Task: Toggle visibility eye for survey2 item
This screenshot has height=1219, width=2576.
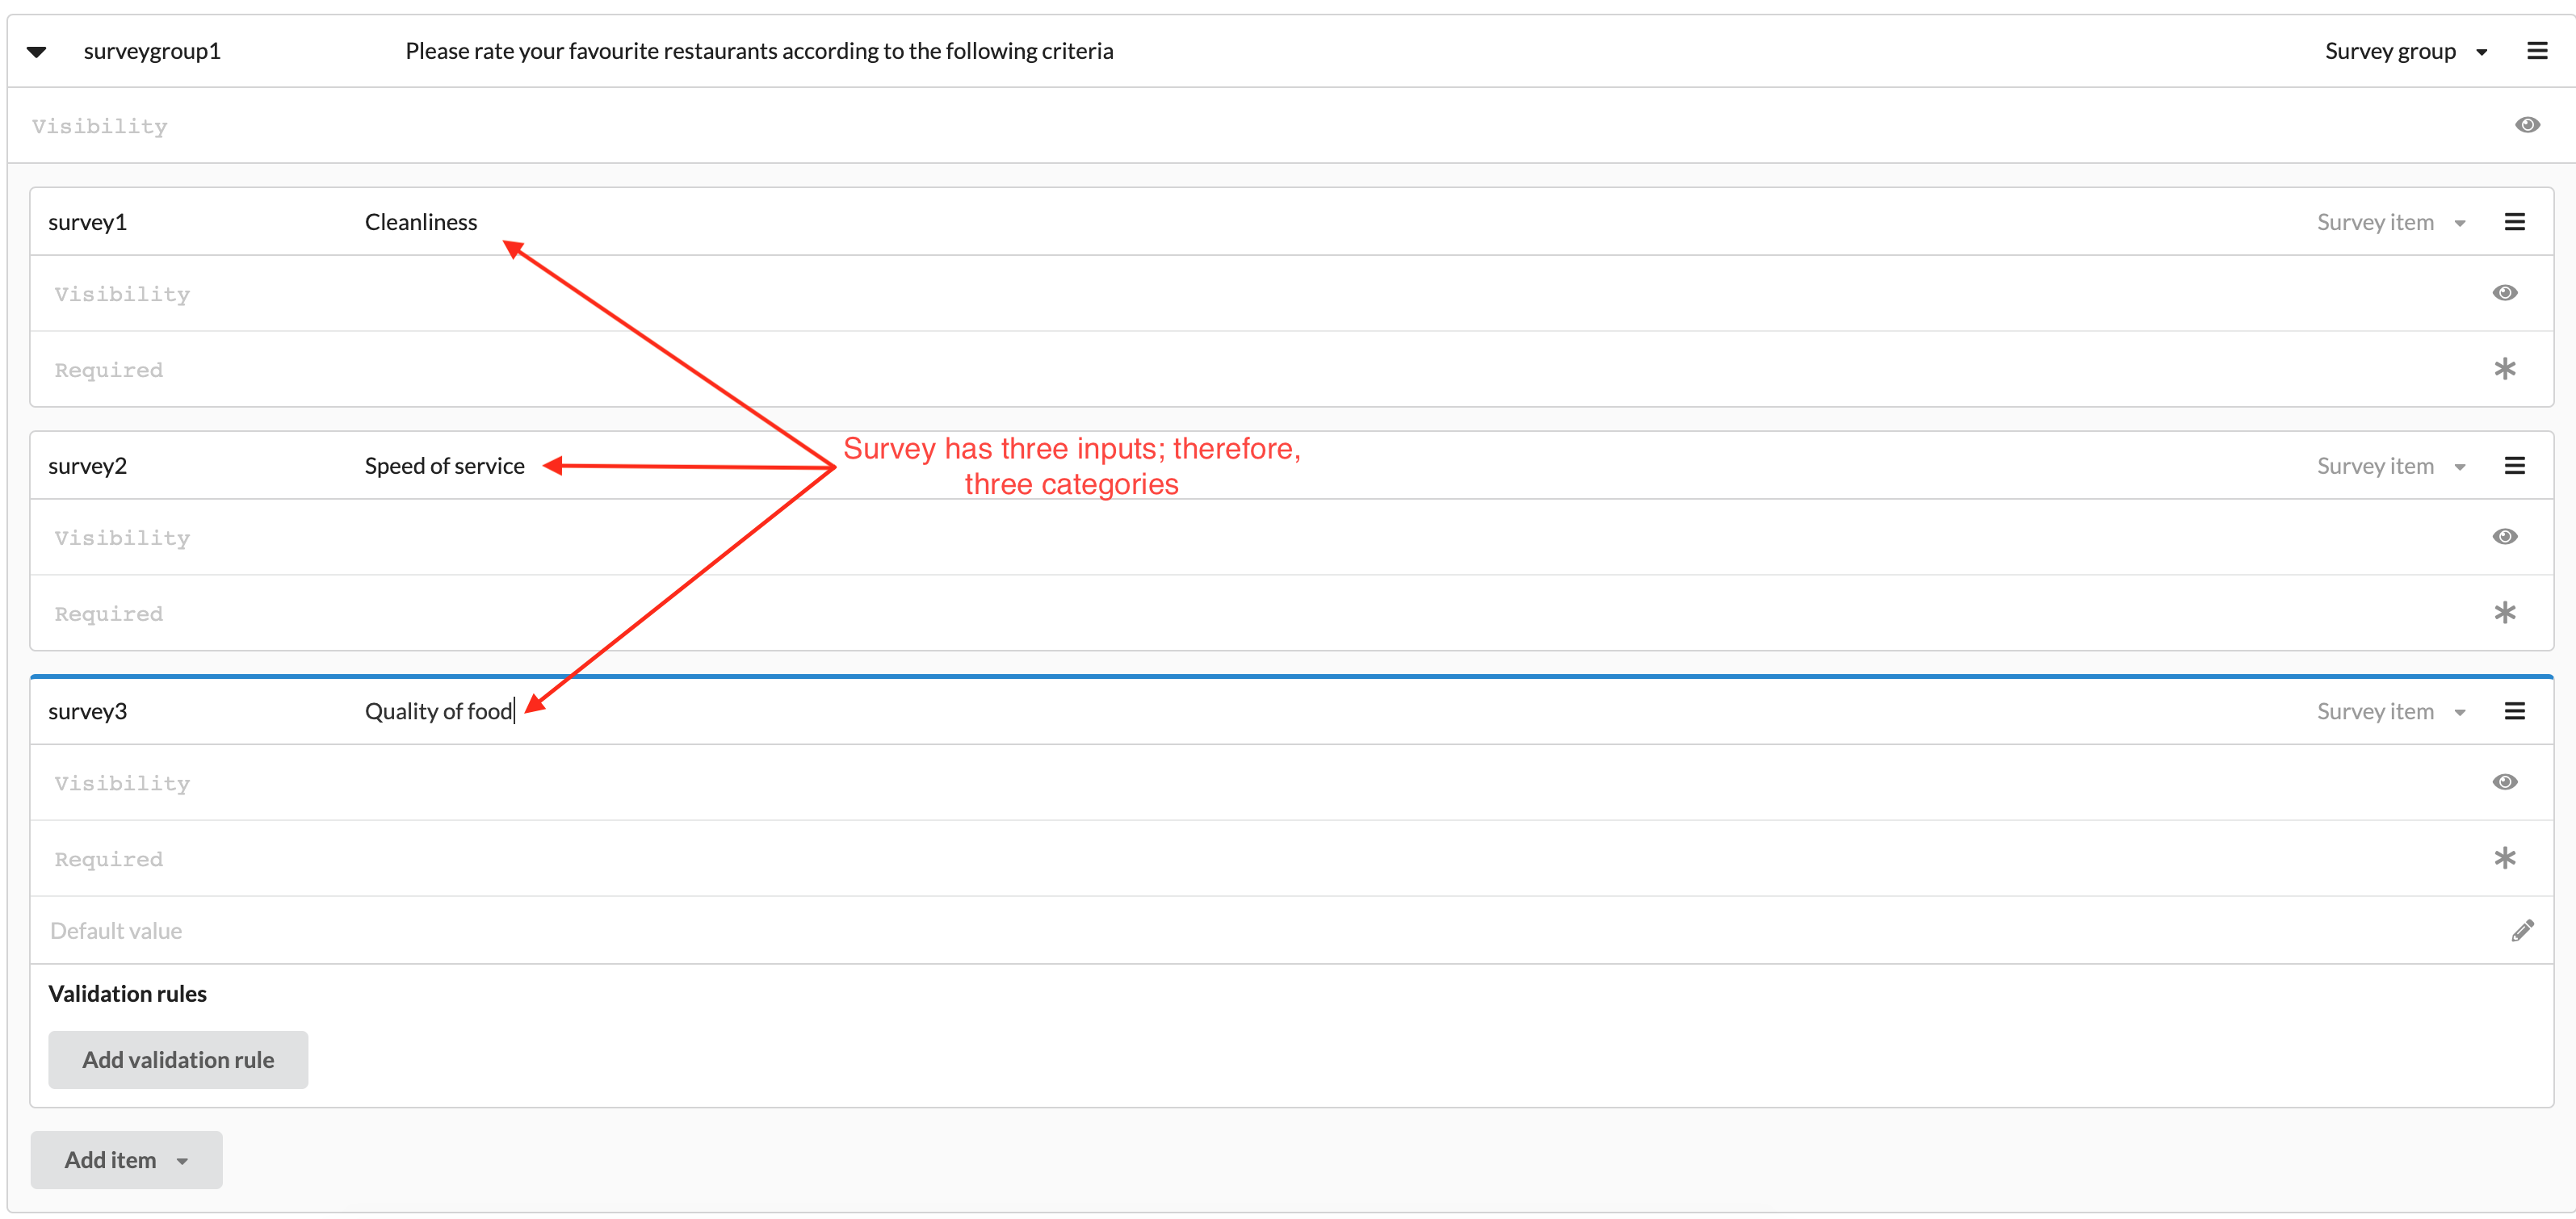Action: tap(2504, 537)
